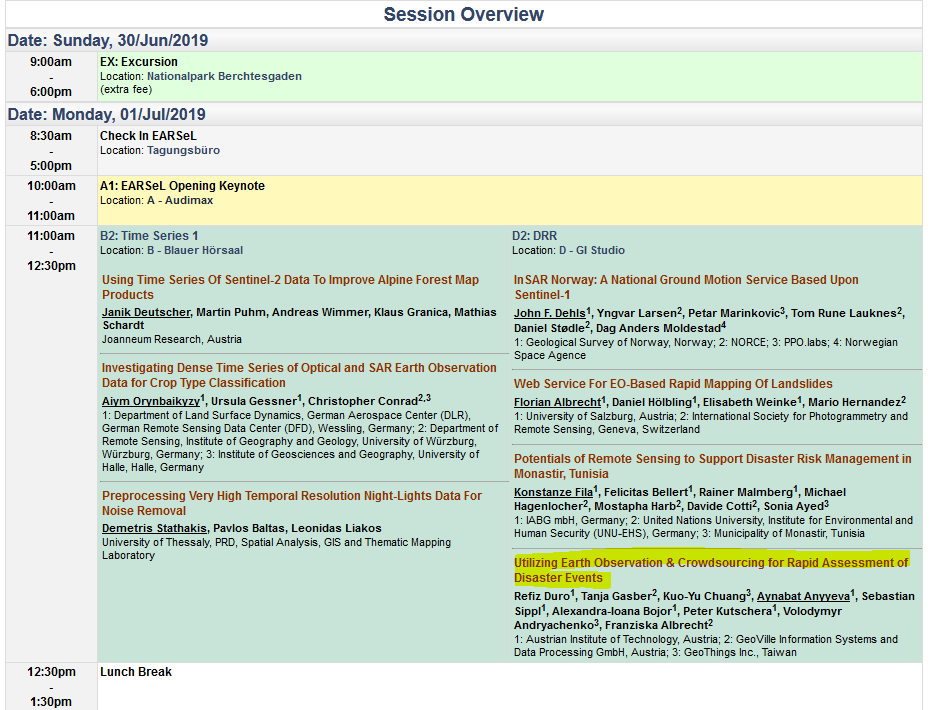Click the (extra fee) note

tap(126, 90)
